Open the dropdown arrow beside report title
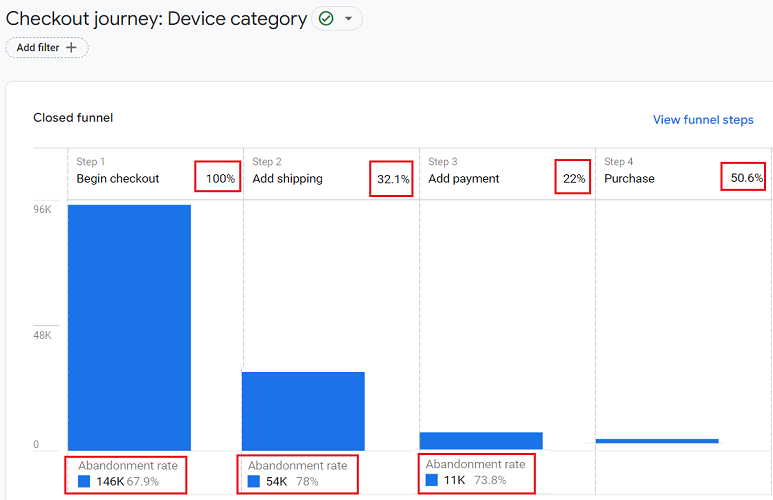 tap(349, 19)
